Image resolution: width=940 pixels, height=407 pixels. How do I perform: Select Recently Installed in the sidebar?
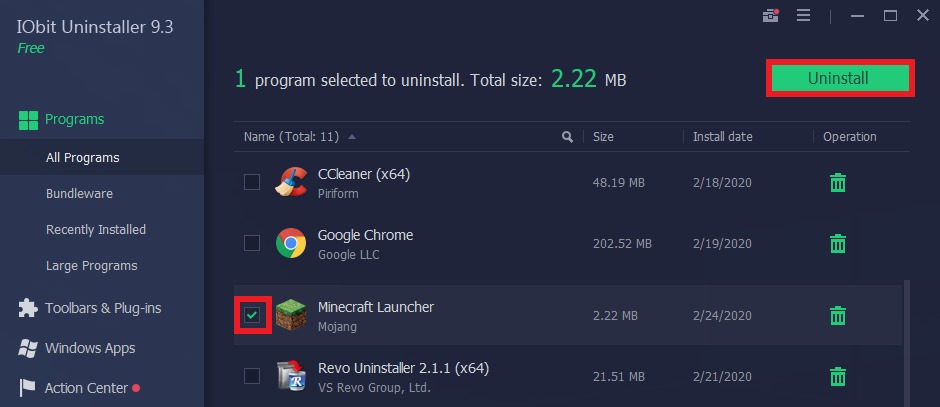[96, 230]
